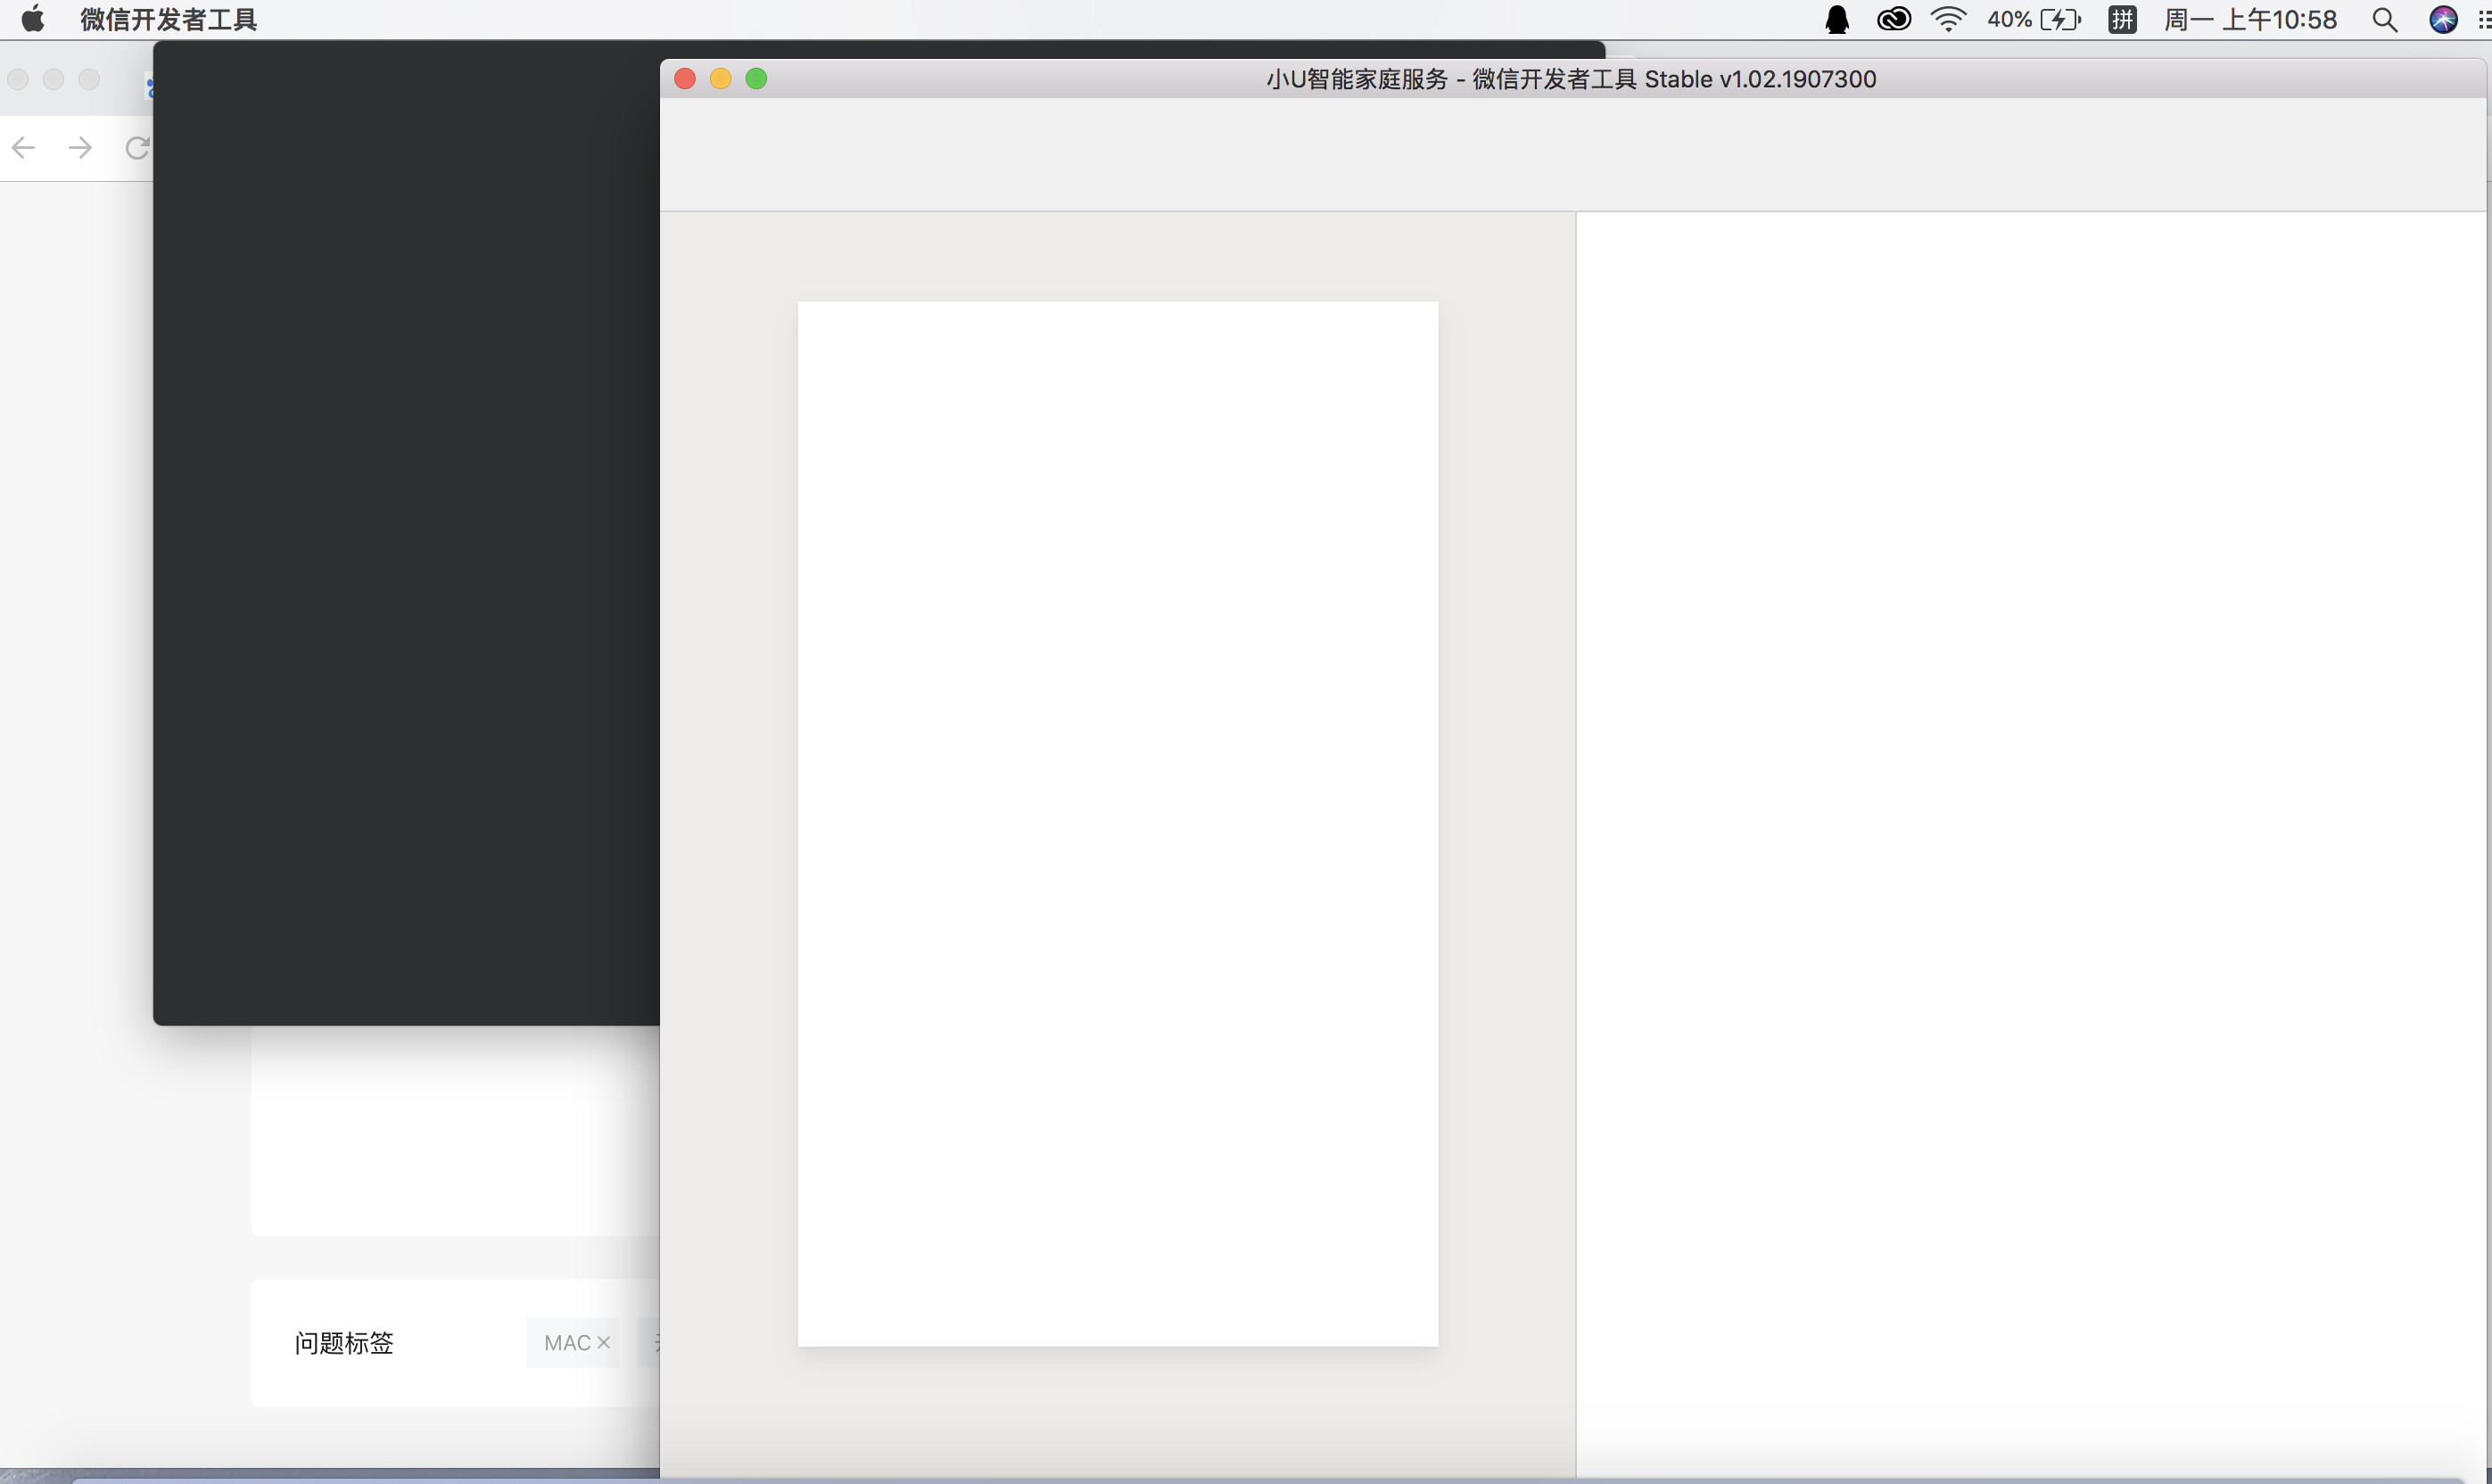The width and height of the screenshot is (2492, 1484).
Task: Reload the page in background browser window
Action: click(x=137, y=148)
